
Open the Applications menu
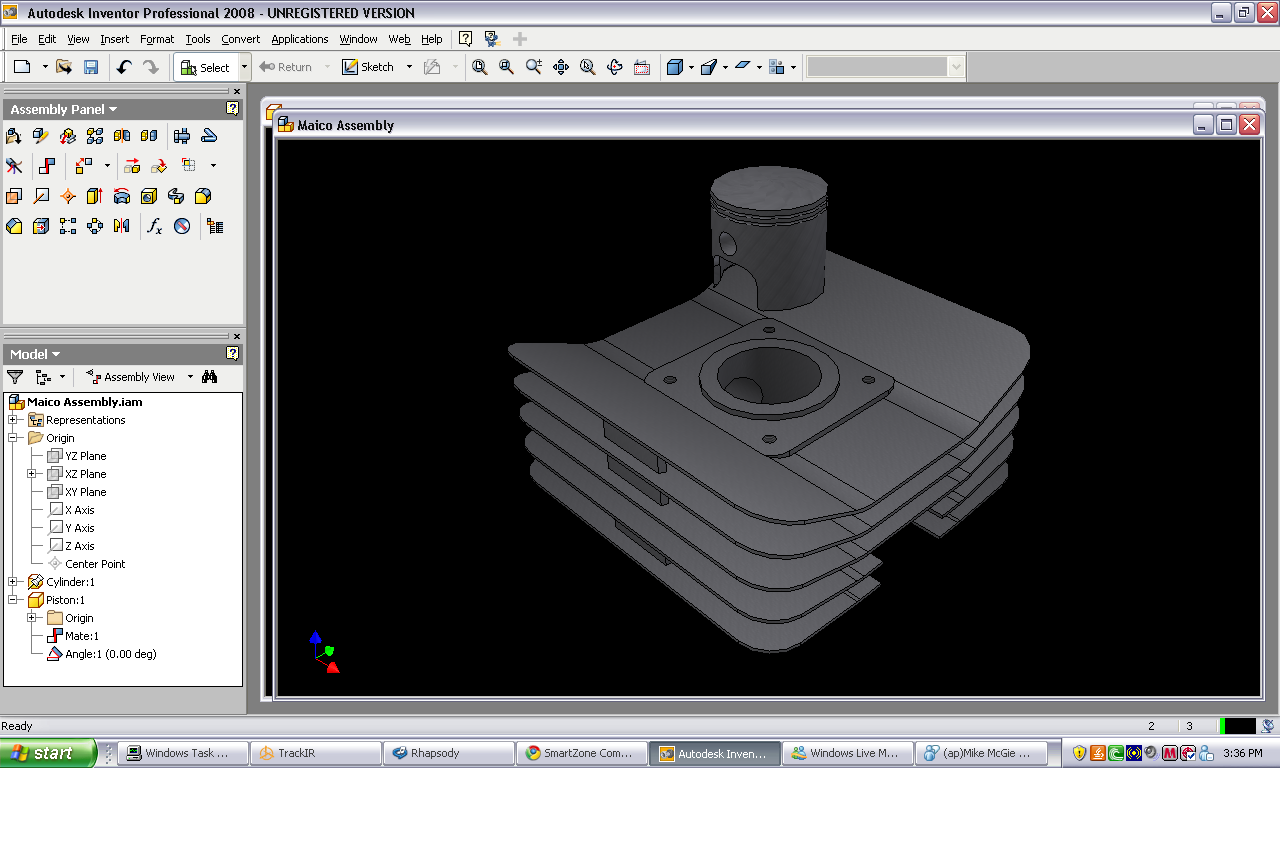300,39
